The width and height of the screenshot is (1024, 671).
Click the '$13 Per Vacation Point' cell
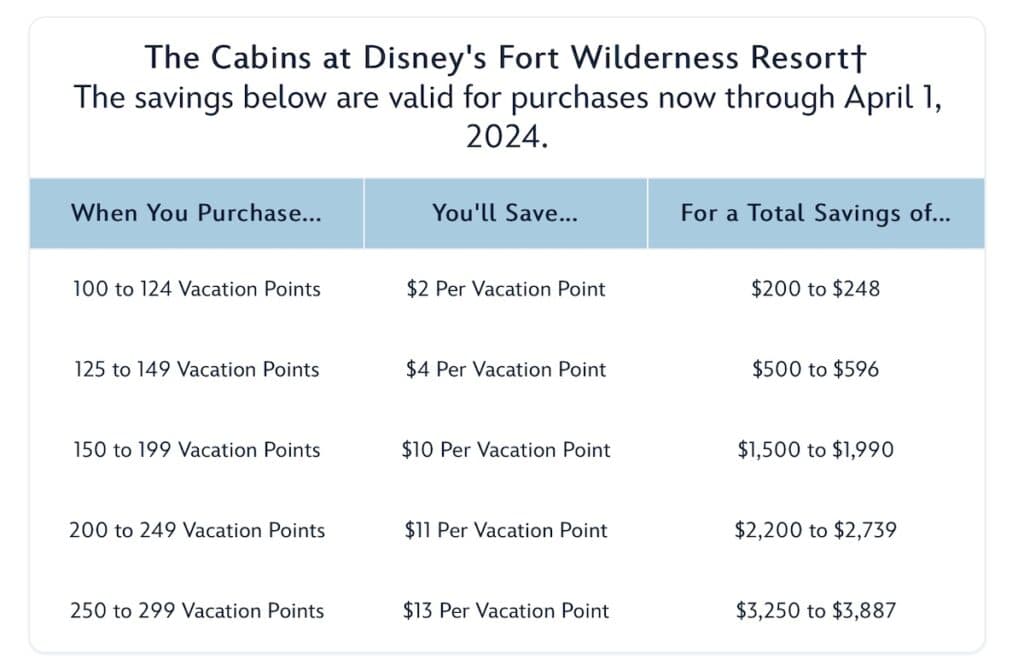505,610
